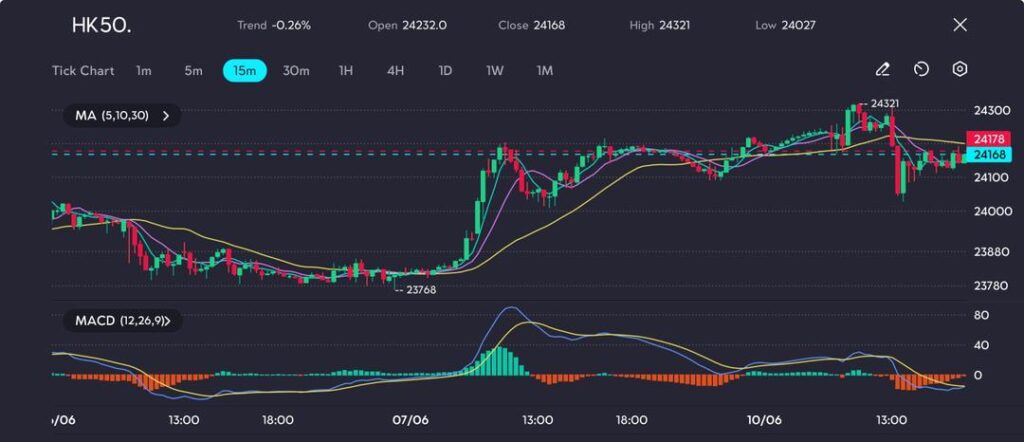Choose the 4H timeframe
Screen dimensions: 1024x442
point(395,71)
